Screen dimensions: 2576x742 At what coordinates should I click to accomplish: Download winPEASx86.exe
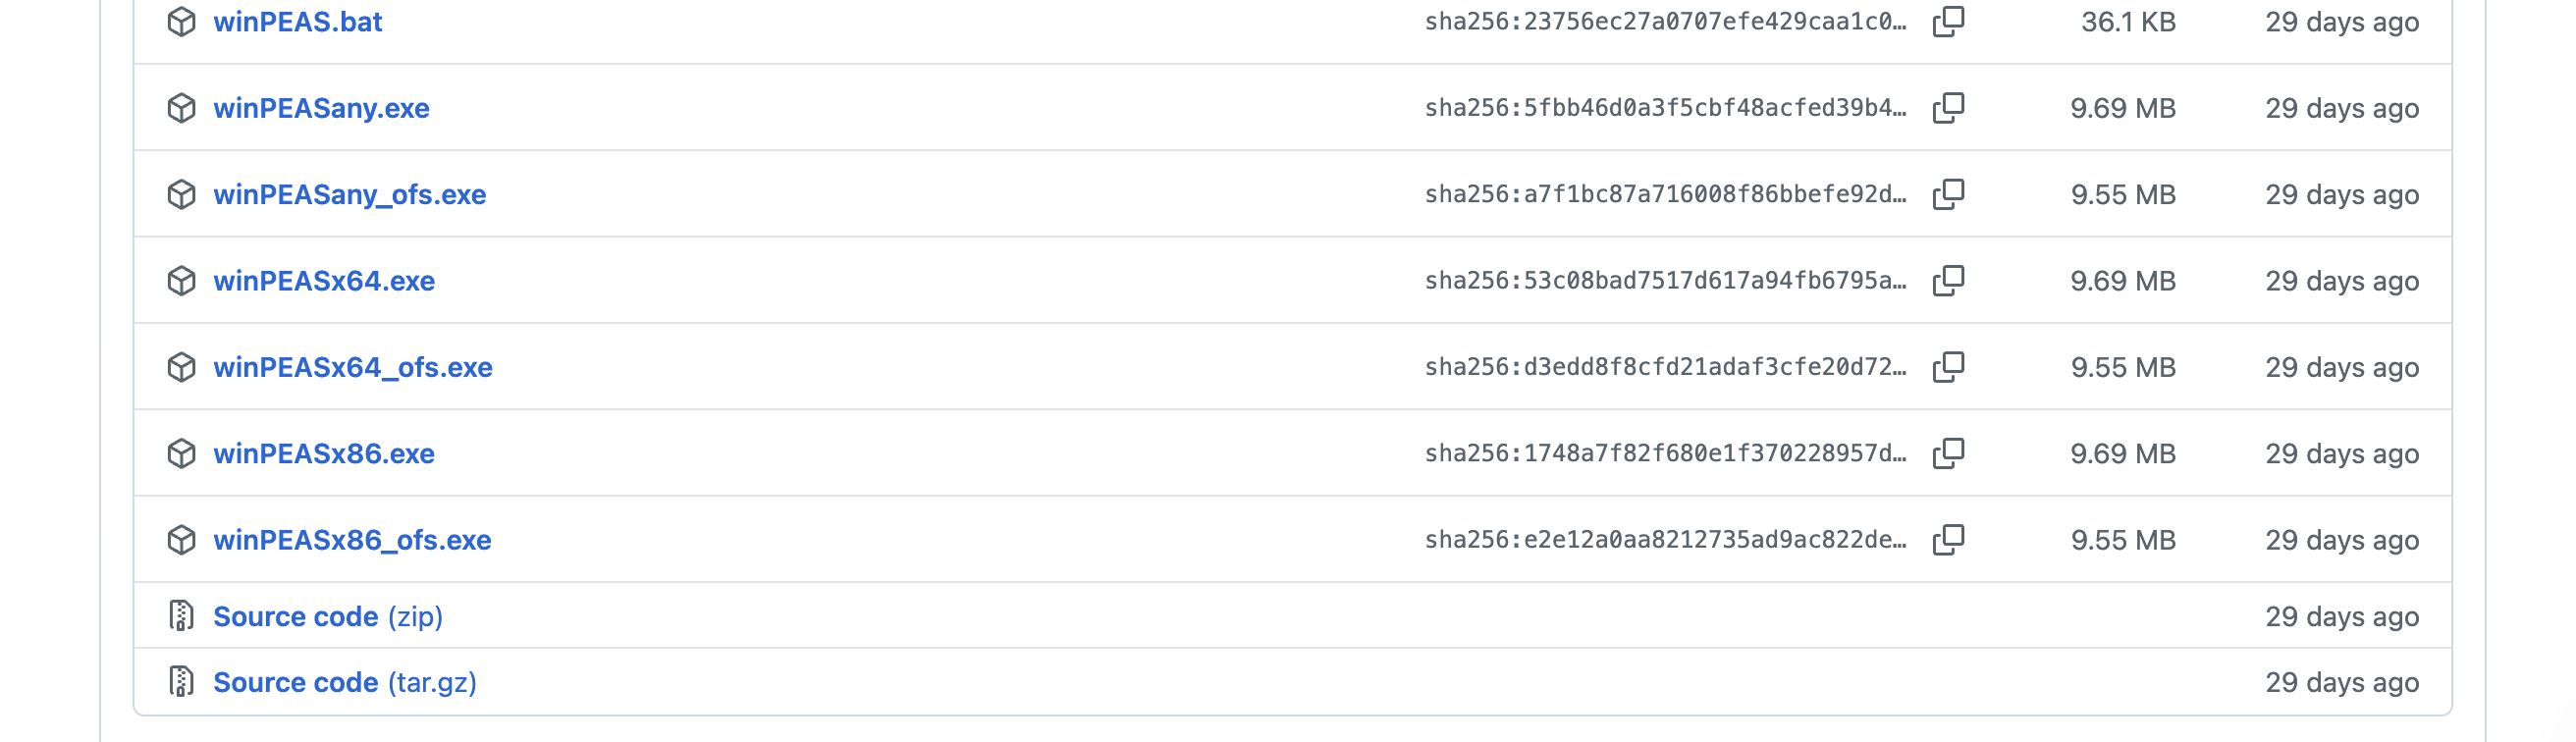point(324,454)
